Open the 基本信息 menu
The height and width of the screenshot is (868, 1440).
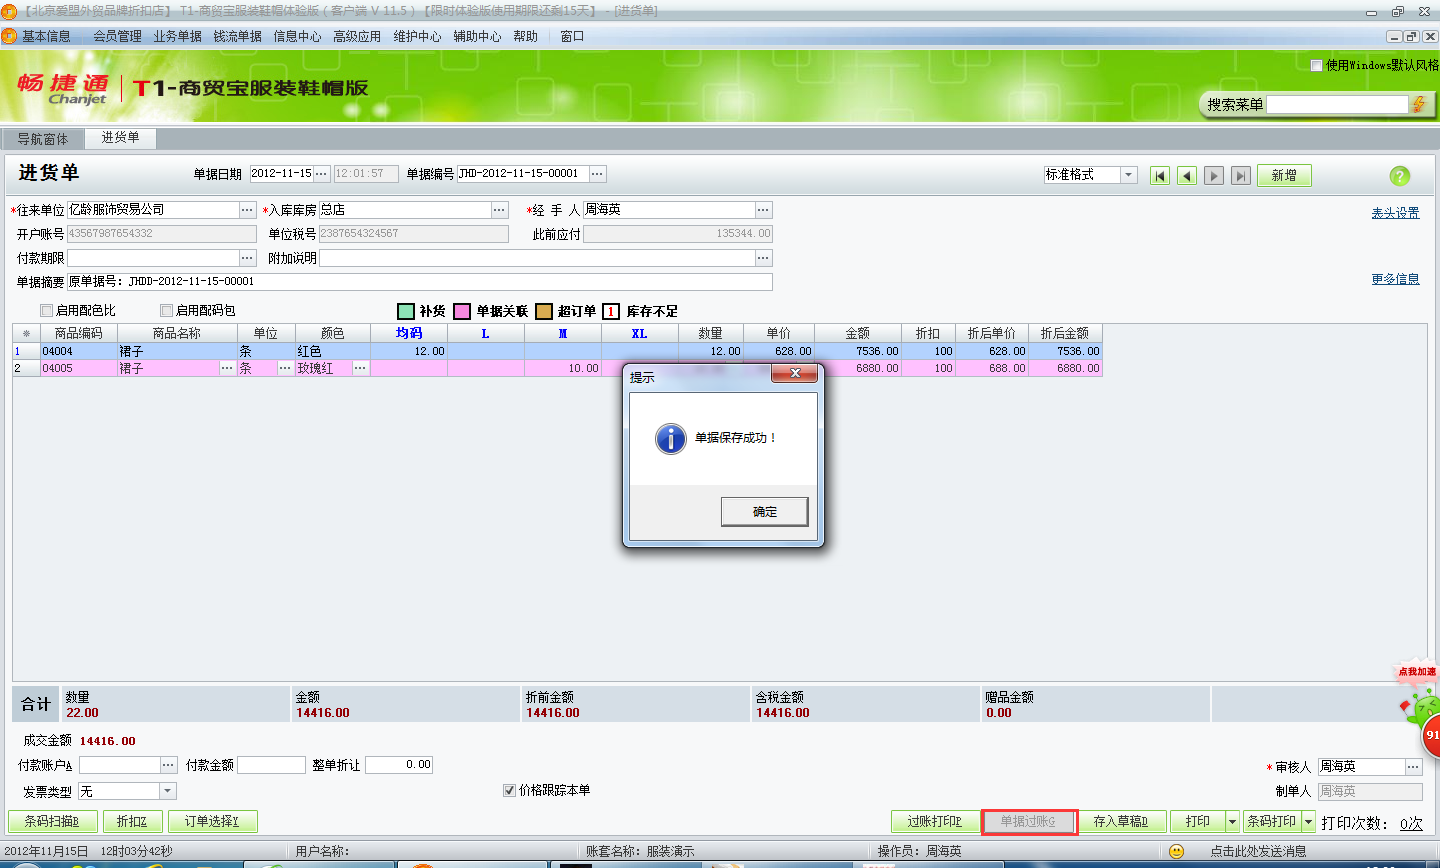coord(46,36)
